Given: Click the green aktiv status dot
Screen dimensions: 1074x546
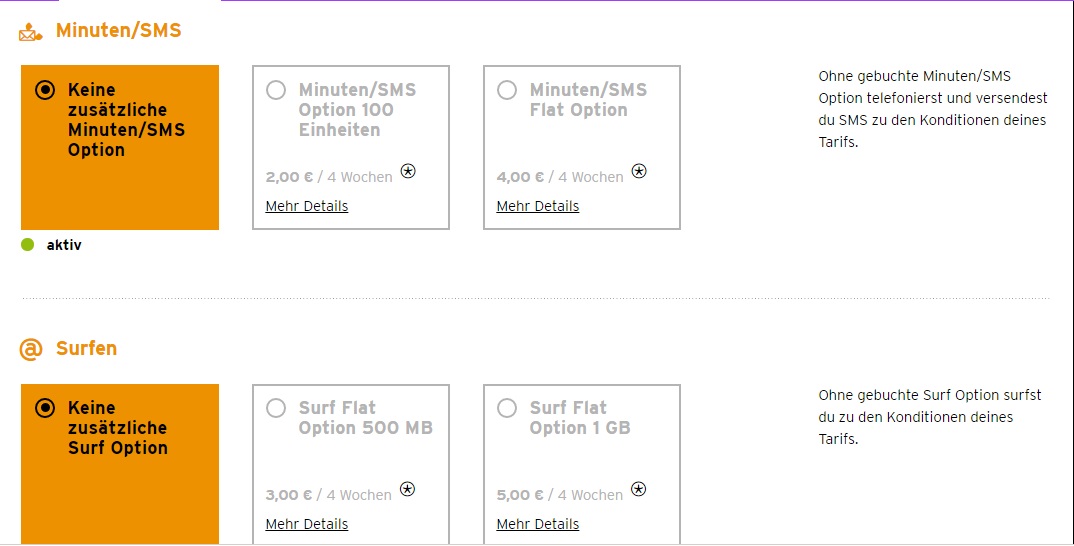Looking at the screenshot, I should tap(28, 244).
